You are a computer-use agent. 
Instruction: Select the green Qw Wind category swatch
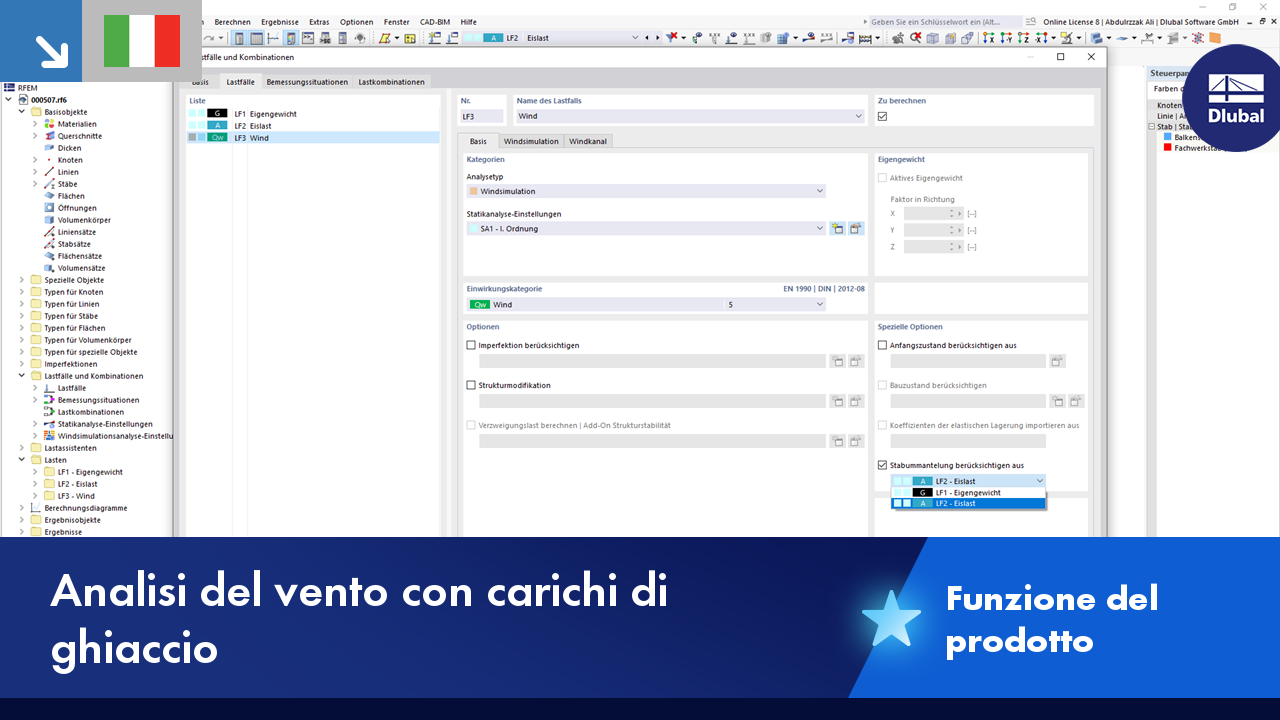click(x=480, y=304)
